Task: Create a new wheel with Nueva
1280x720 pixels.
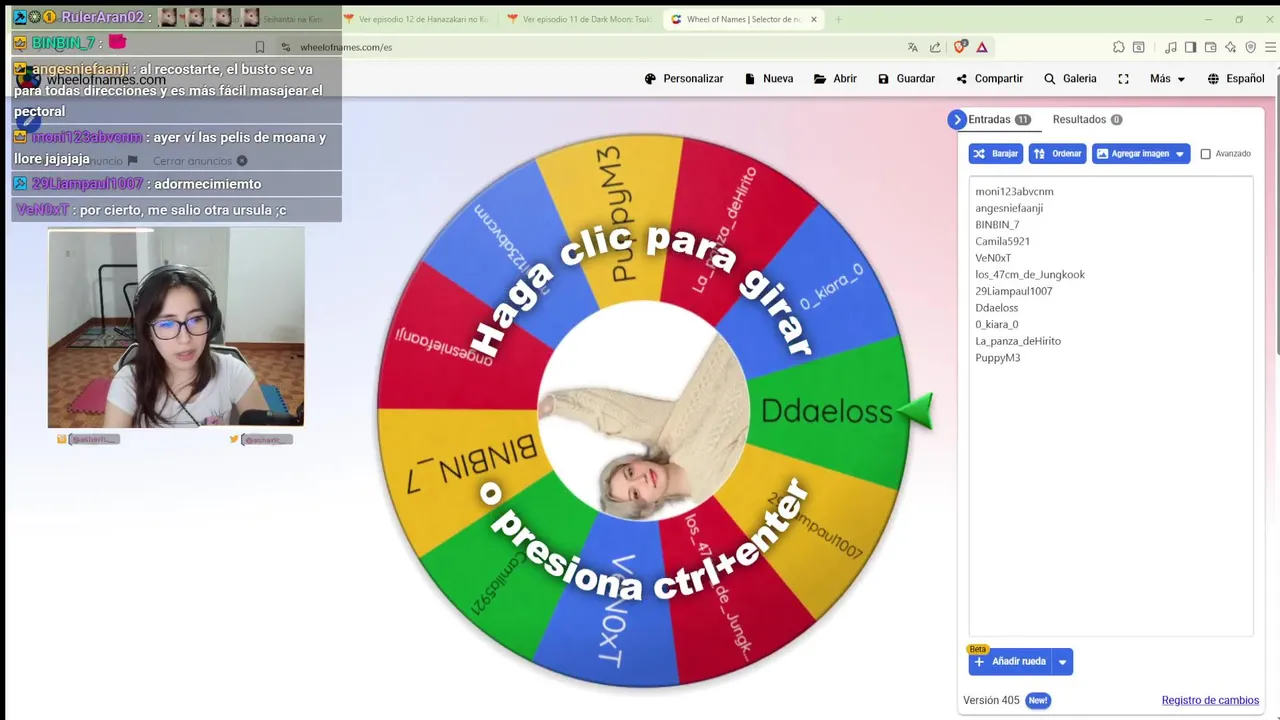Action: coord(768,79)
